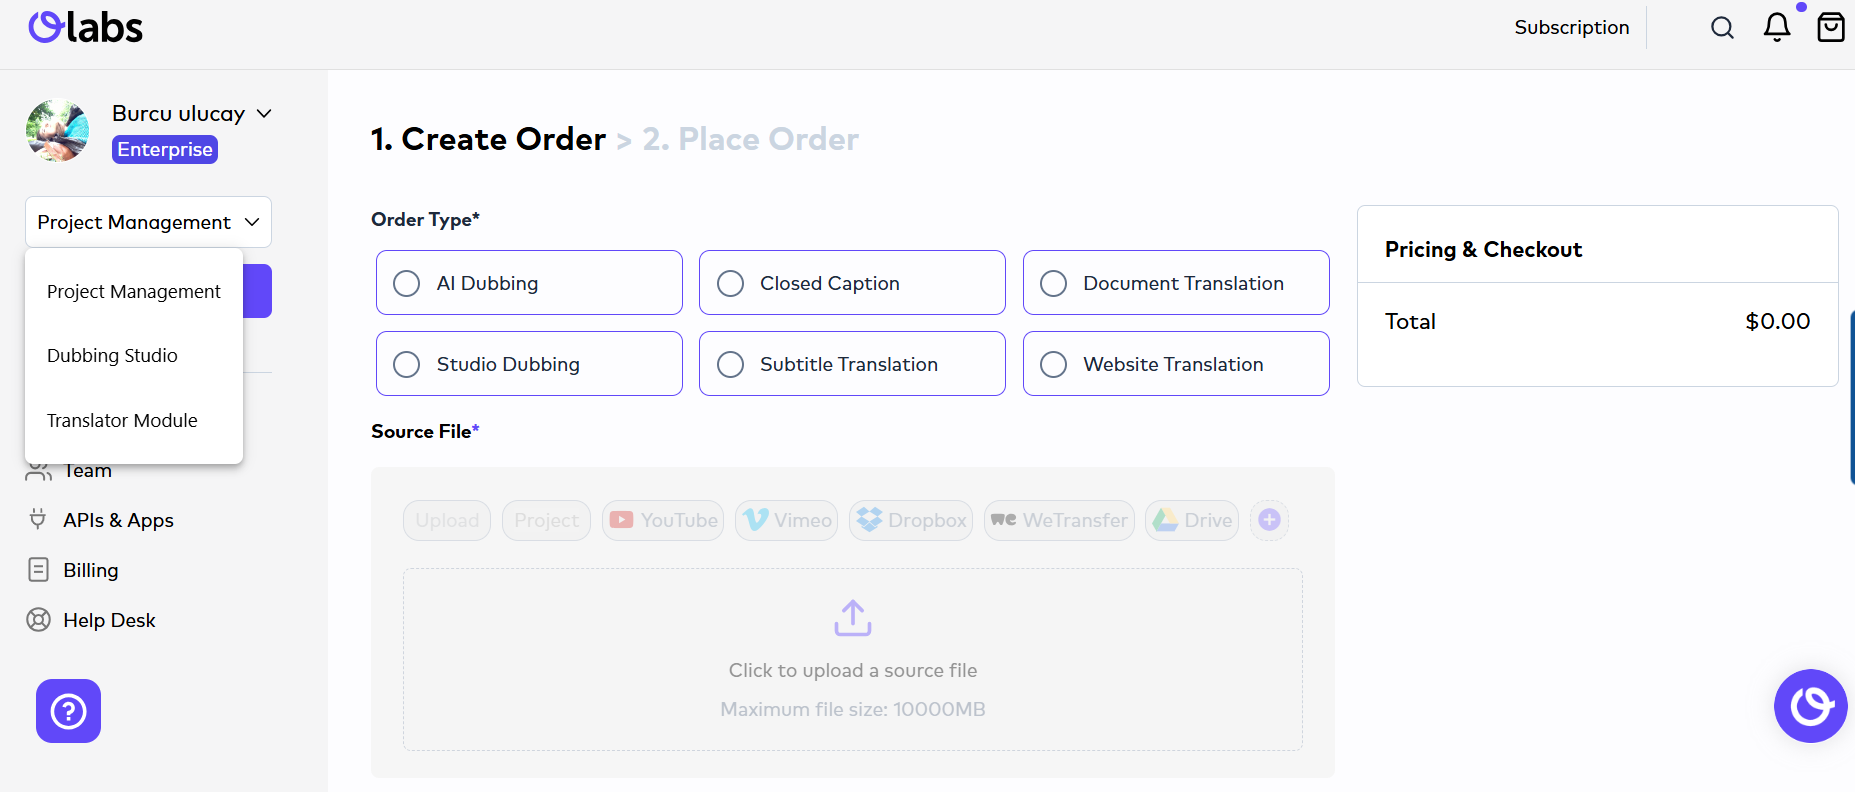This screenshot has width=1855, height=792.
Task: Open Help Desk from sidebar
Action: (x=109, y=620)
